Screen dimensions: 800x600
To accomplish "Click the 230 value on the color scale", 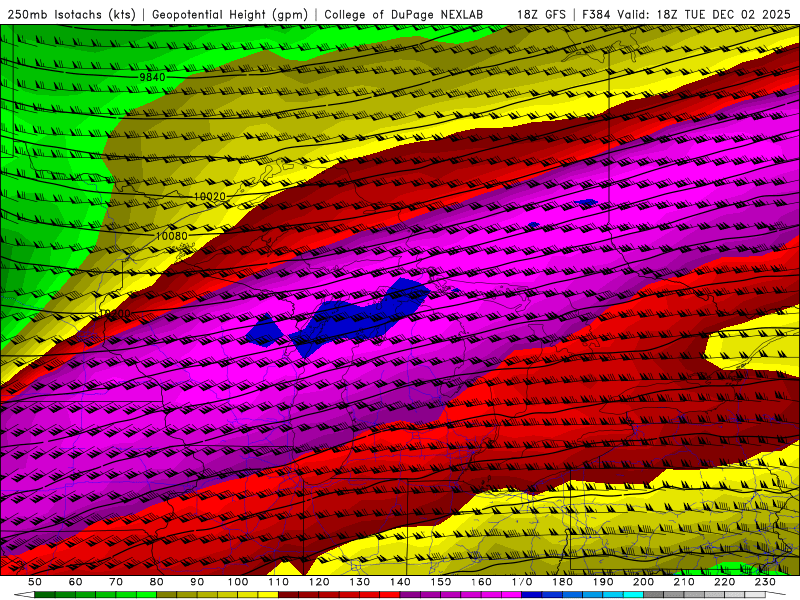I will click(765, 582).
